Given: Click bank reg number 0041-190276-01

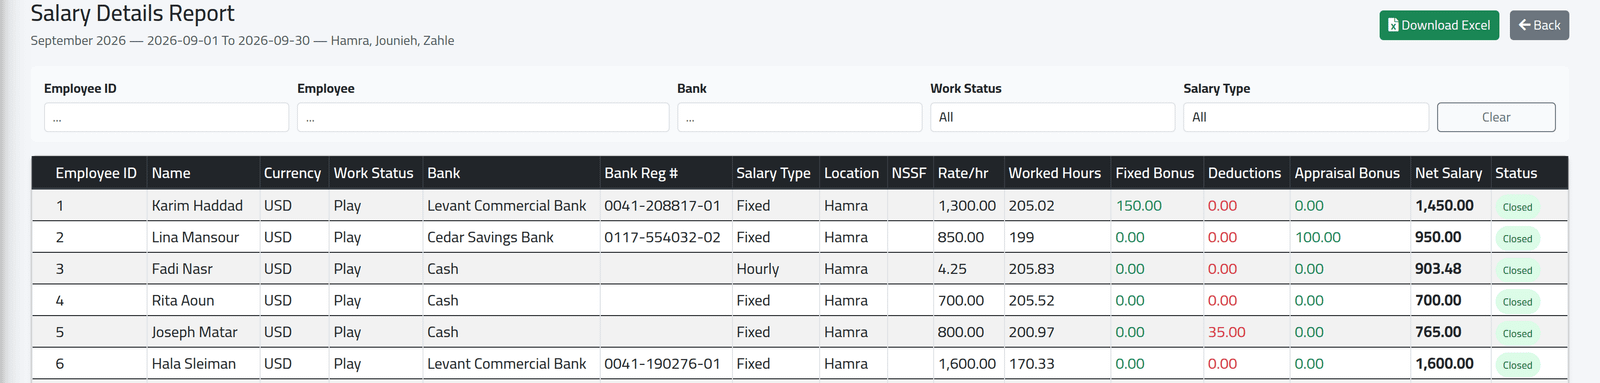Looking at the screenshot, I should (x=662, y=364).
